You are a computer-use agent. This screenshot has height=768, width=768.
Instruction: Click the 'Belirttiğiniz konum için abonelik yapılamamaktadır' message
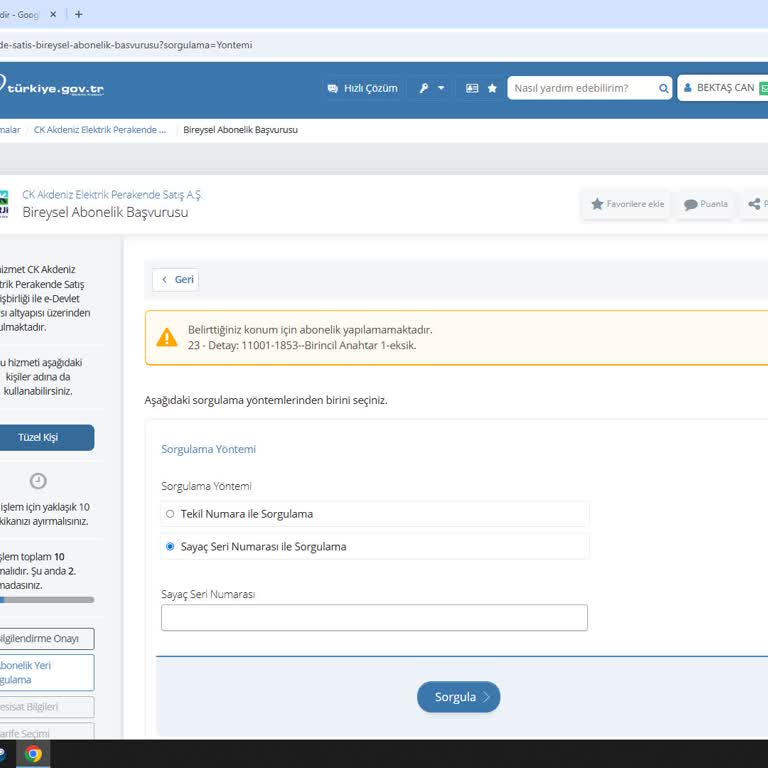click(310, 330)
